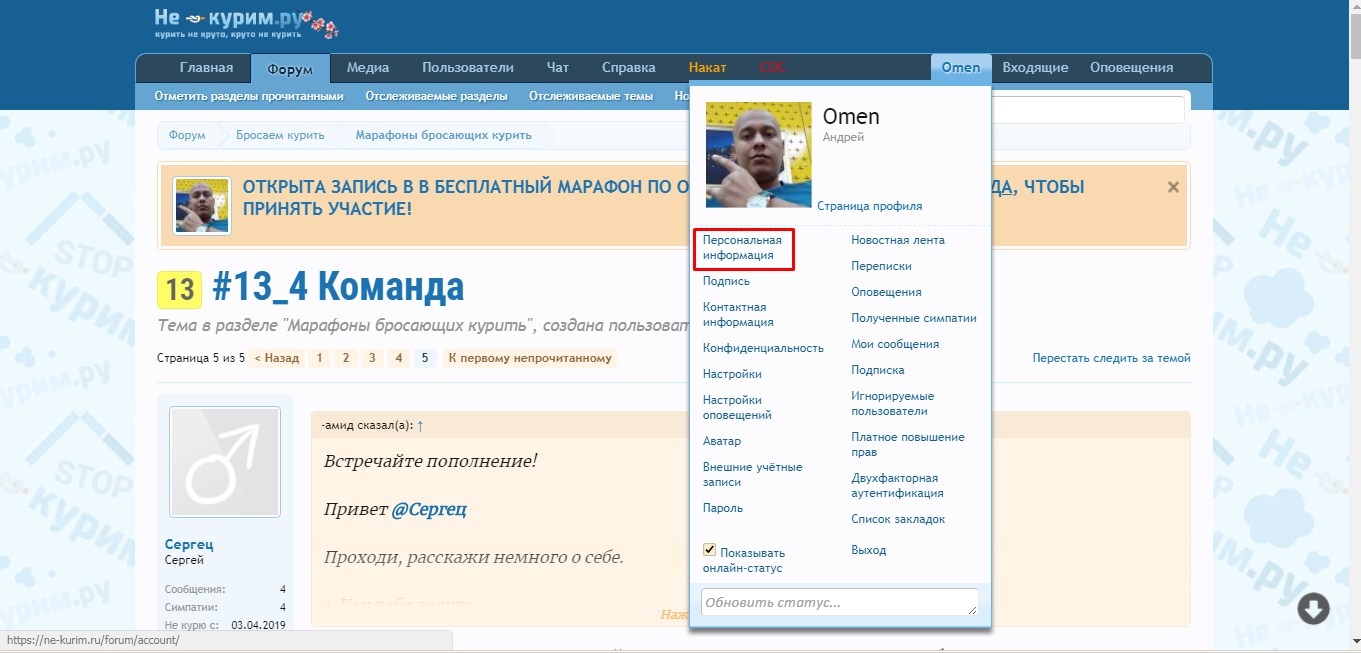Image resolution: width=1361 pixels, height=653 pixels.
Task: Open the Справка tab
Action: [629, 68]
